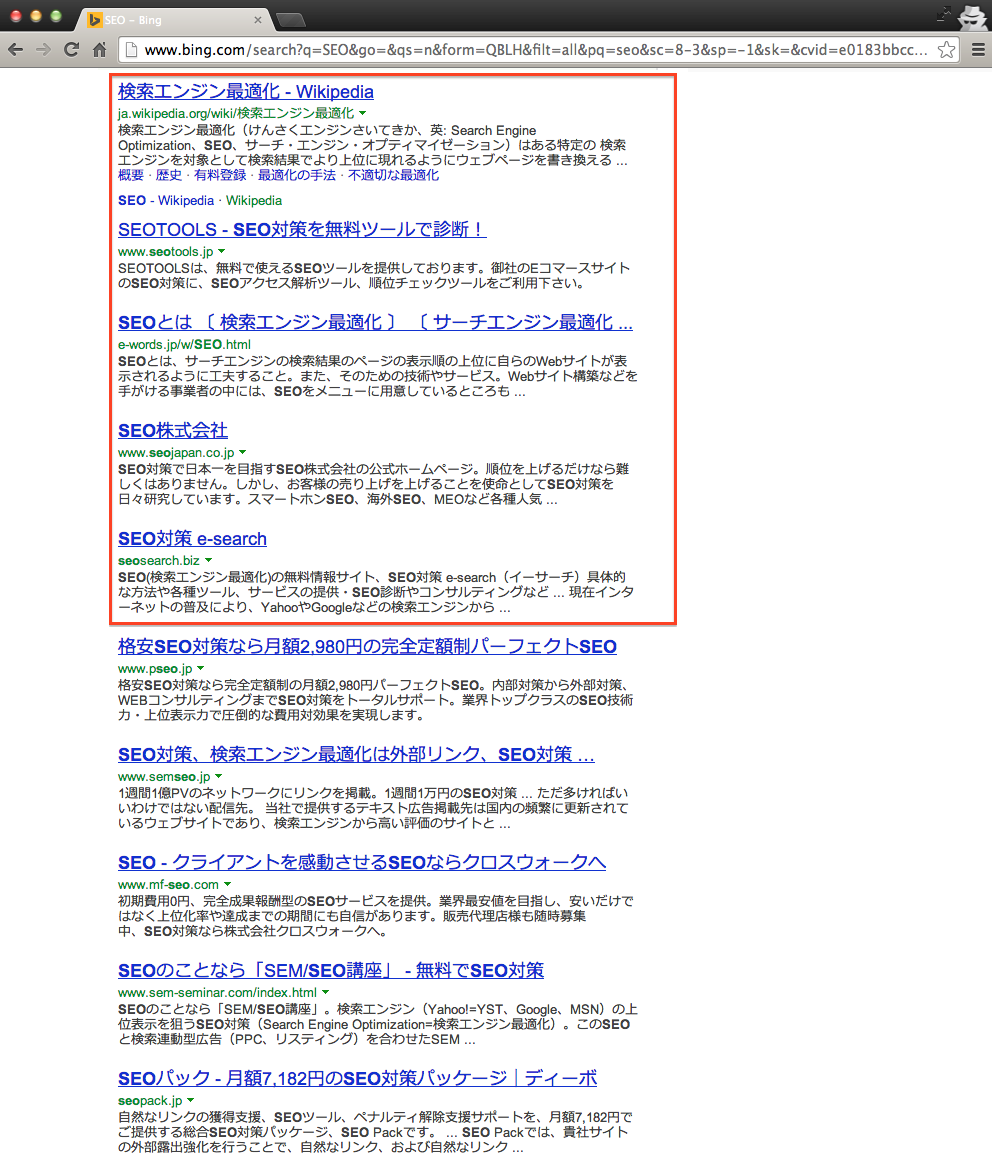
Task: Open 格安SEO対策 パーフェクトSEO result
Action: pyautogui.click(x=368, y=647)
